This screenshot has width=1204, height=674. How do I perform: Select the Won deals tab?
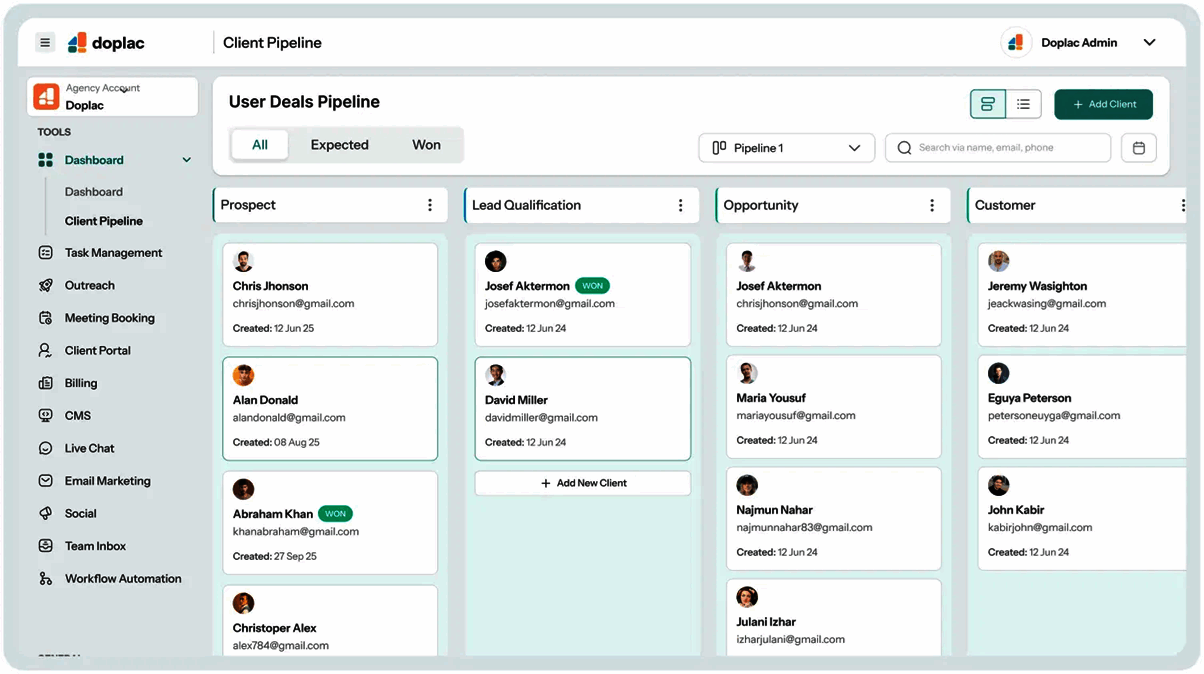(426, 145)
